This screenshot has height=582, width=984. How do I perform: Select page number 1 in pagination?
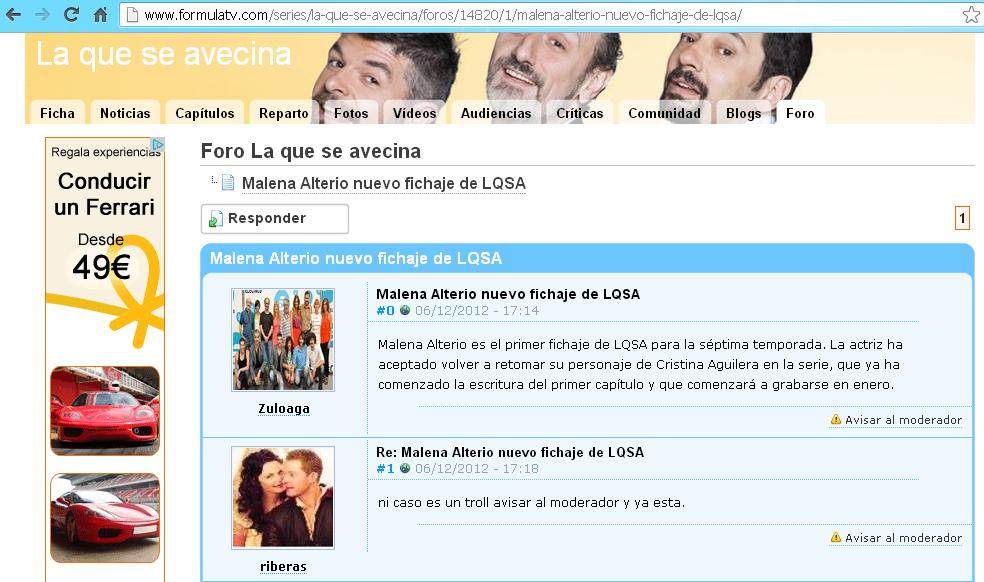(x=962, y=218)
